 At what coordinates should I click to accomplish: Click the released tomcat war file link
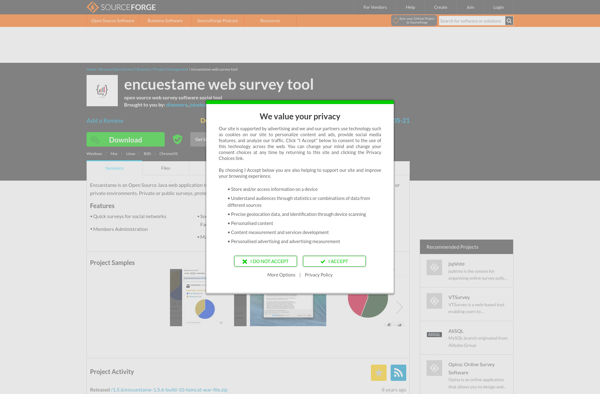point(169,390)
